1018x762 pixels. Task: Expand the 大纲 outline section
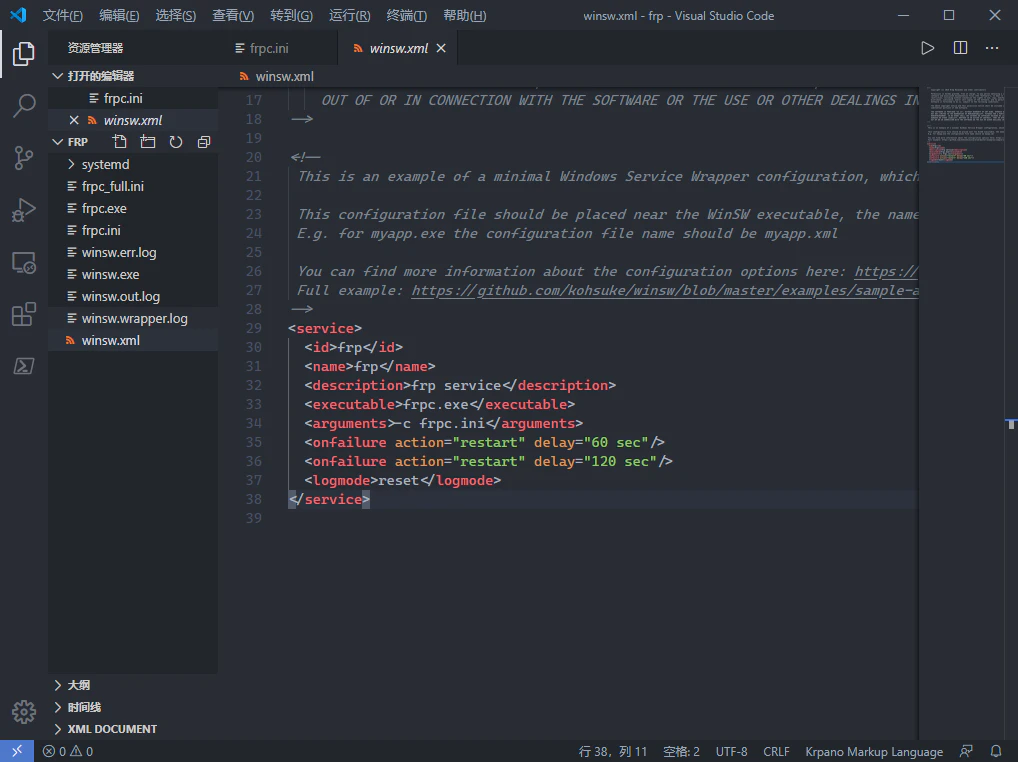pyautogui.click(x=78, y=685)
